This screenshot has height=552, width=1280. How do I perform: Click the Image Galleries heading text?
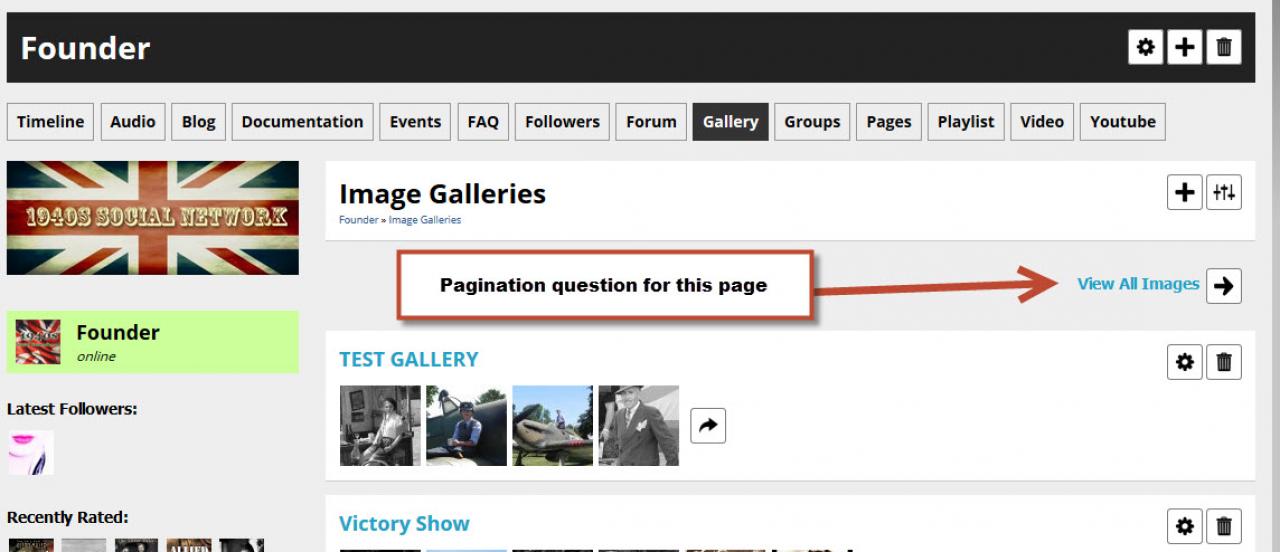442,193
